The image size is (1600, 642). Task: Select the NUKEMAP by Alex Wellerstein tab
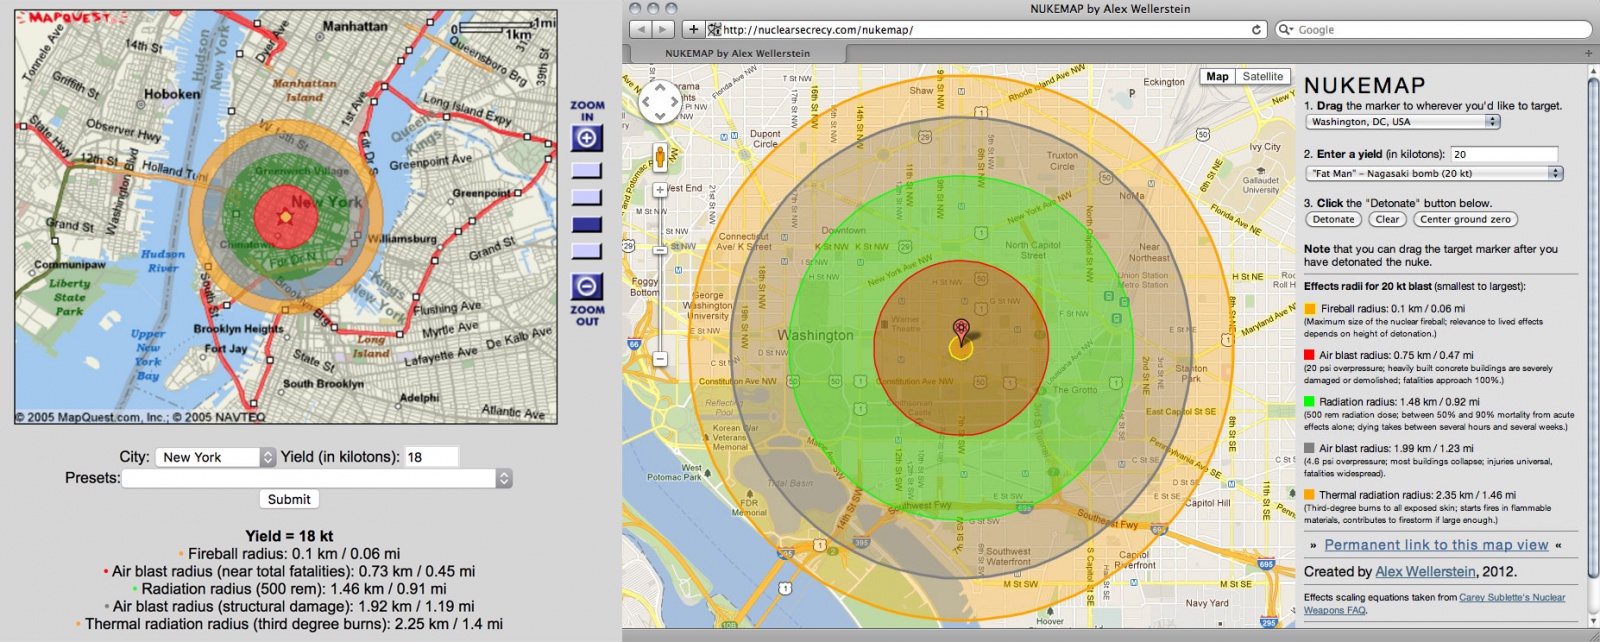pos(737,53)
